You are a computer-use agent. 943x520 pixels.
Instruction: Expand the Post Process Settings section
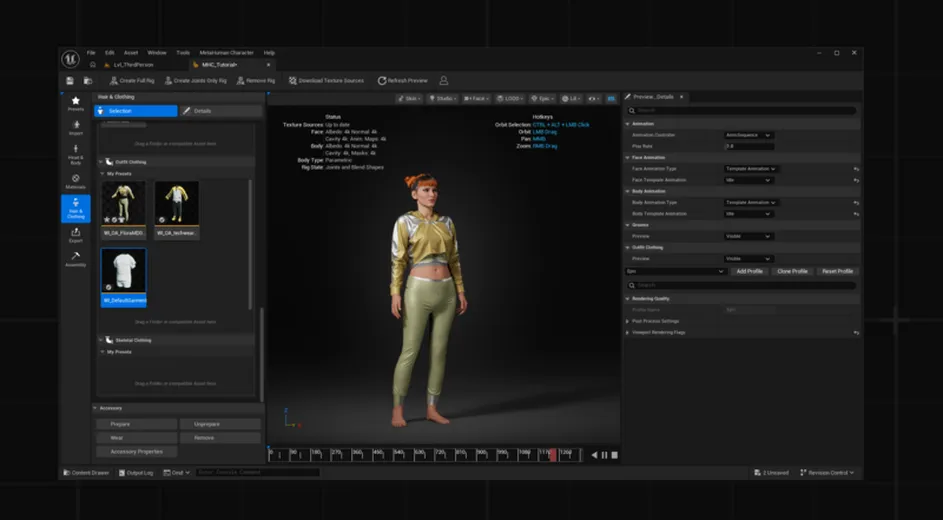point(627,321)
